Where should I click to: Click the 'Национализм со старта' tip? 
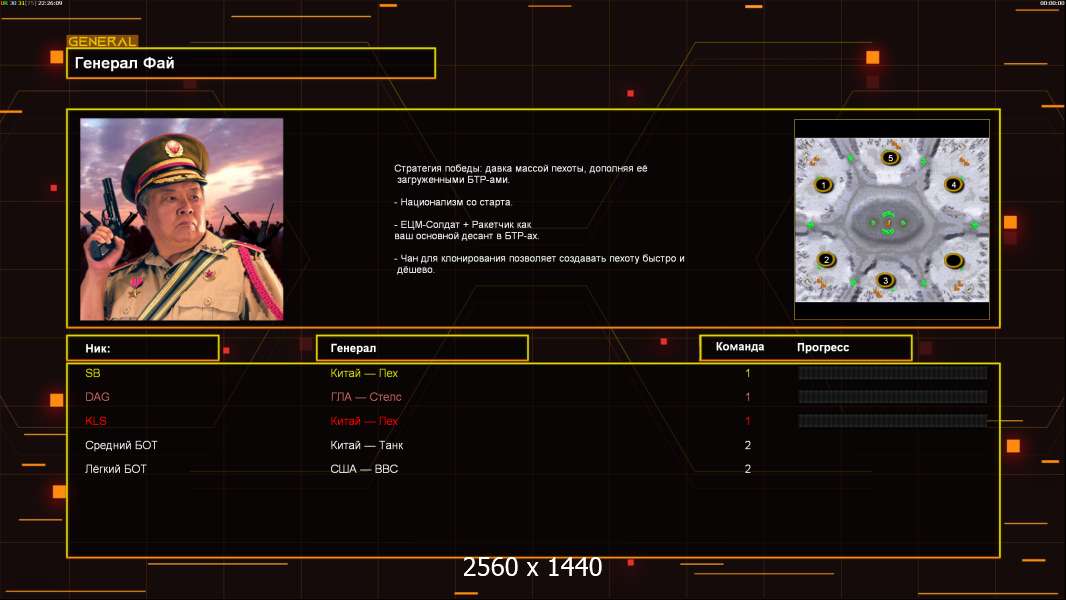[453, 202]
